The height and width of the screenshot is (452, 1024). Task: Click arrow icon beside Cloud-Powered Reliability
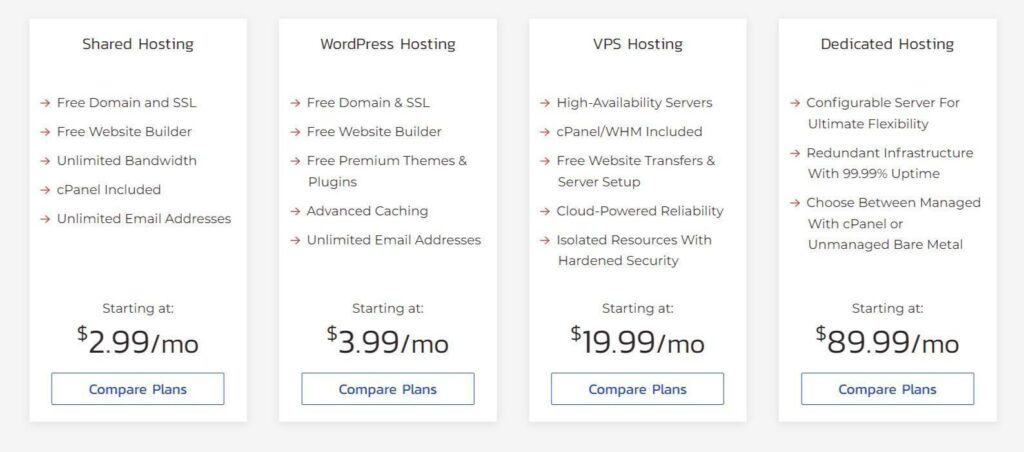coord(545,212)
